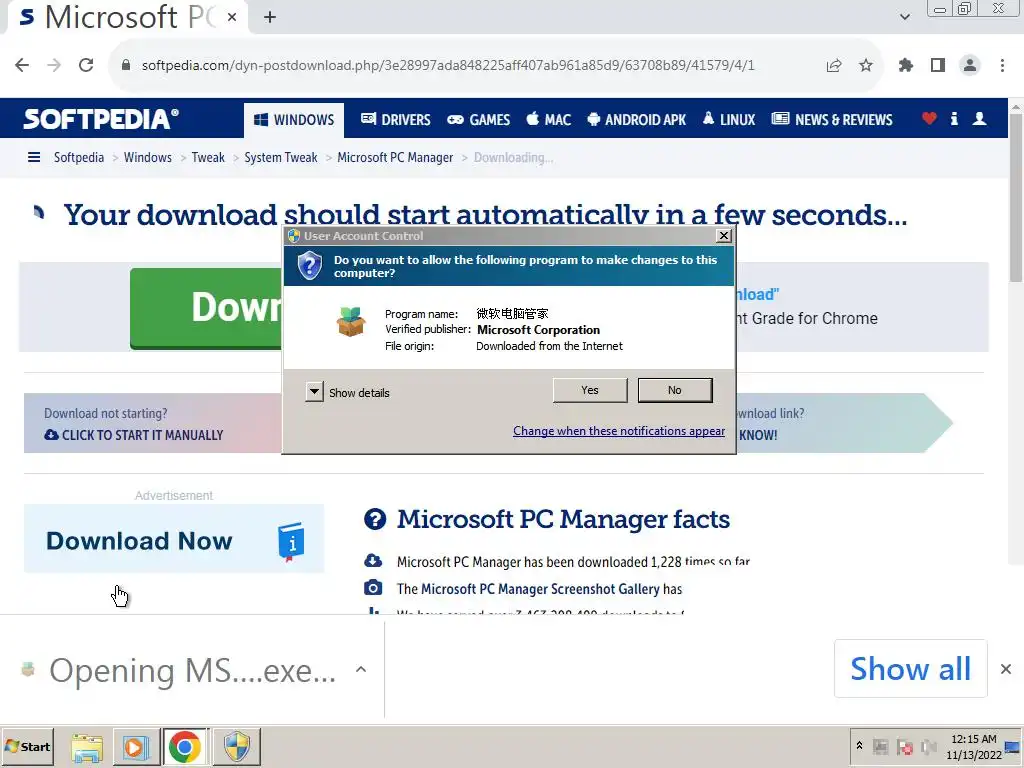Viewport: 1024px width, 768px height.
Task: Show all downloads
Action: (910, 669)
